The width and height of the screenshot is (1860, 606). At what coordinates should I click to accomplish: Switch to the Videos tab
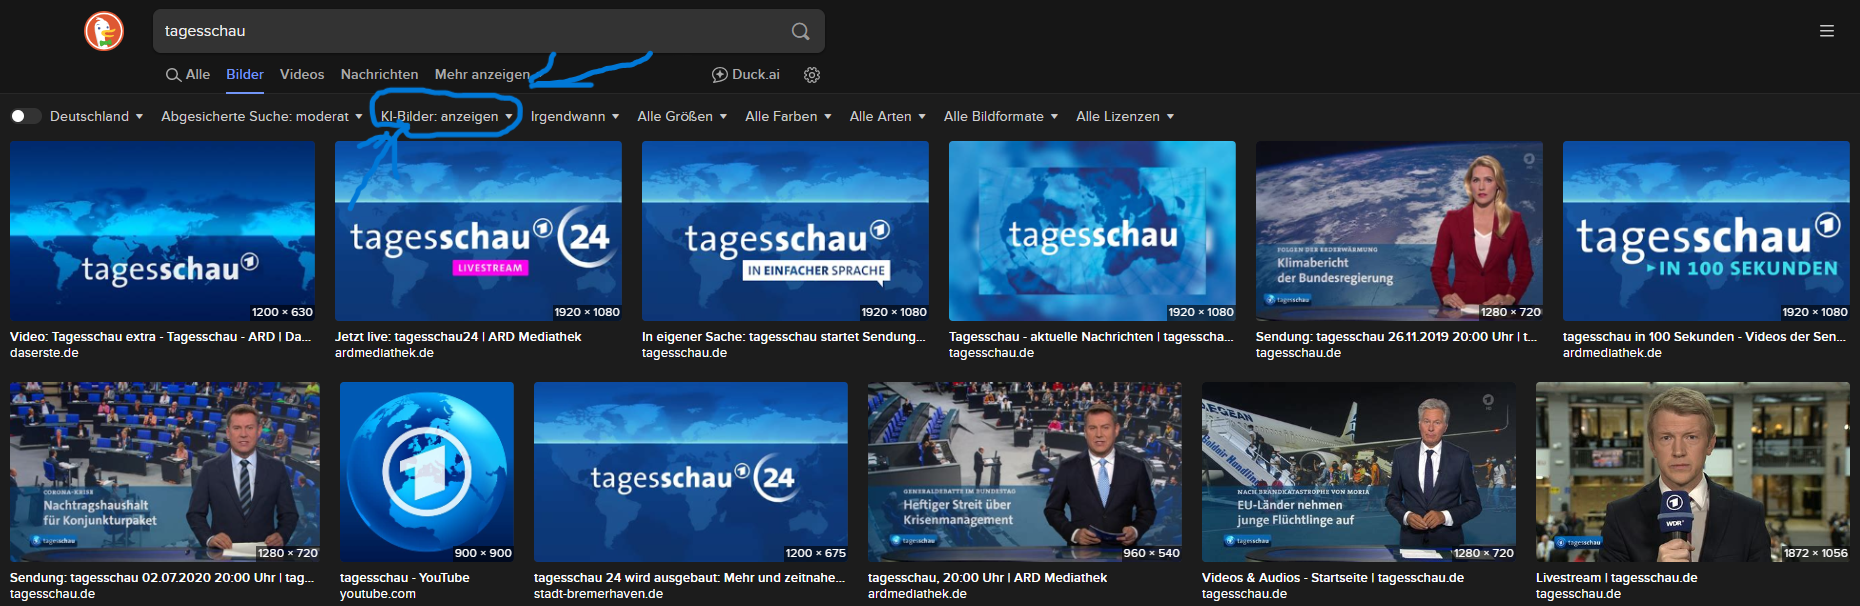pyautogui.click(x=302, y=75)
